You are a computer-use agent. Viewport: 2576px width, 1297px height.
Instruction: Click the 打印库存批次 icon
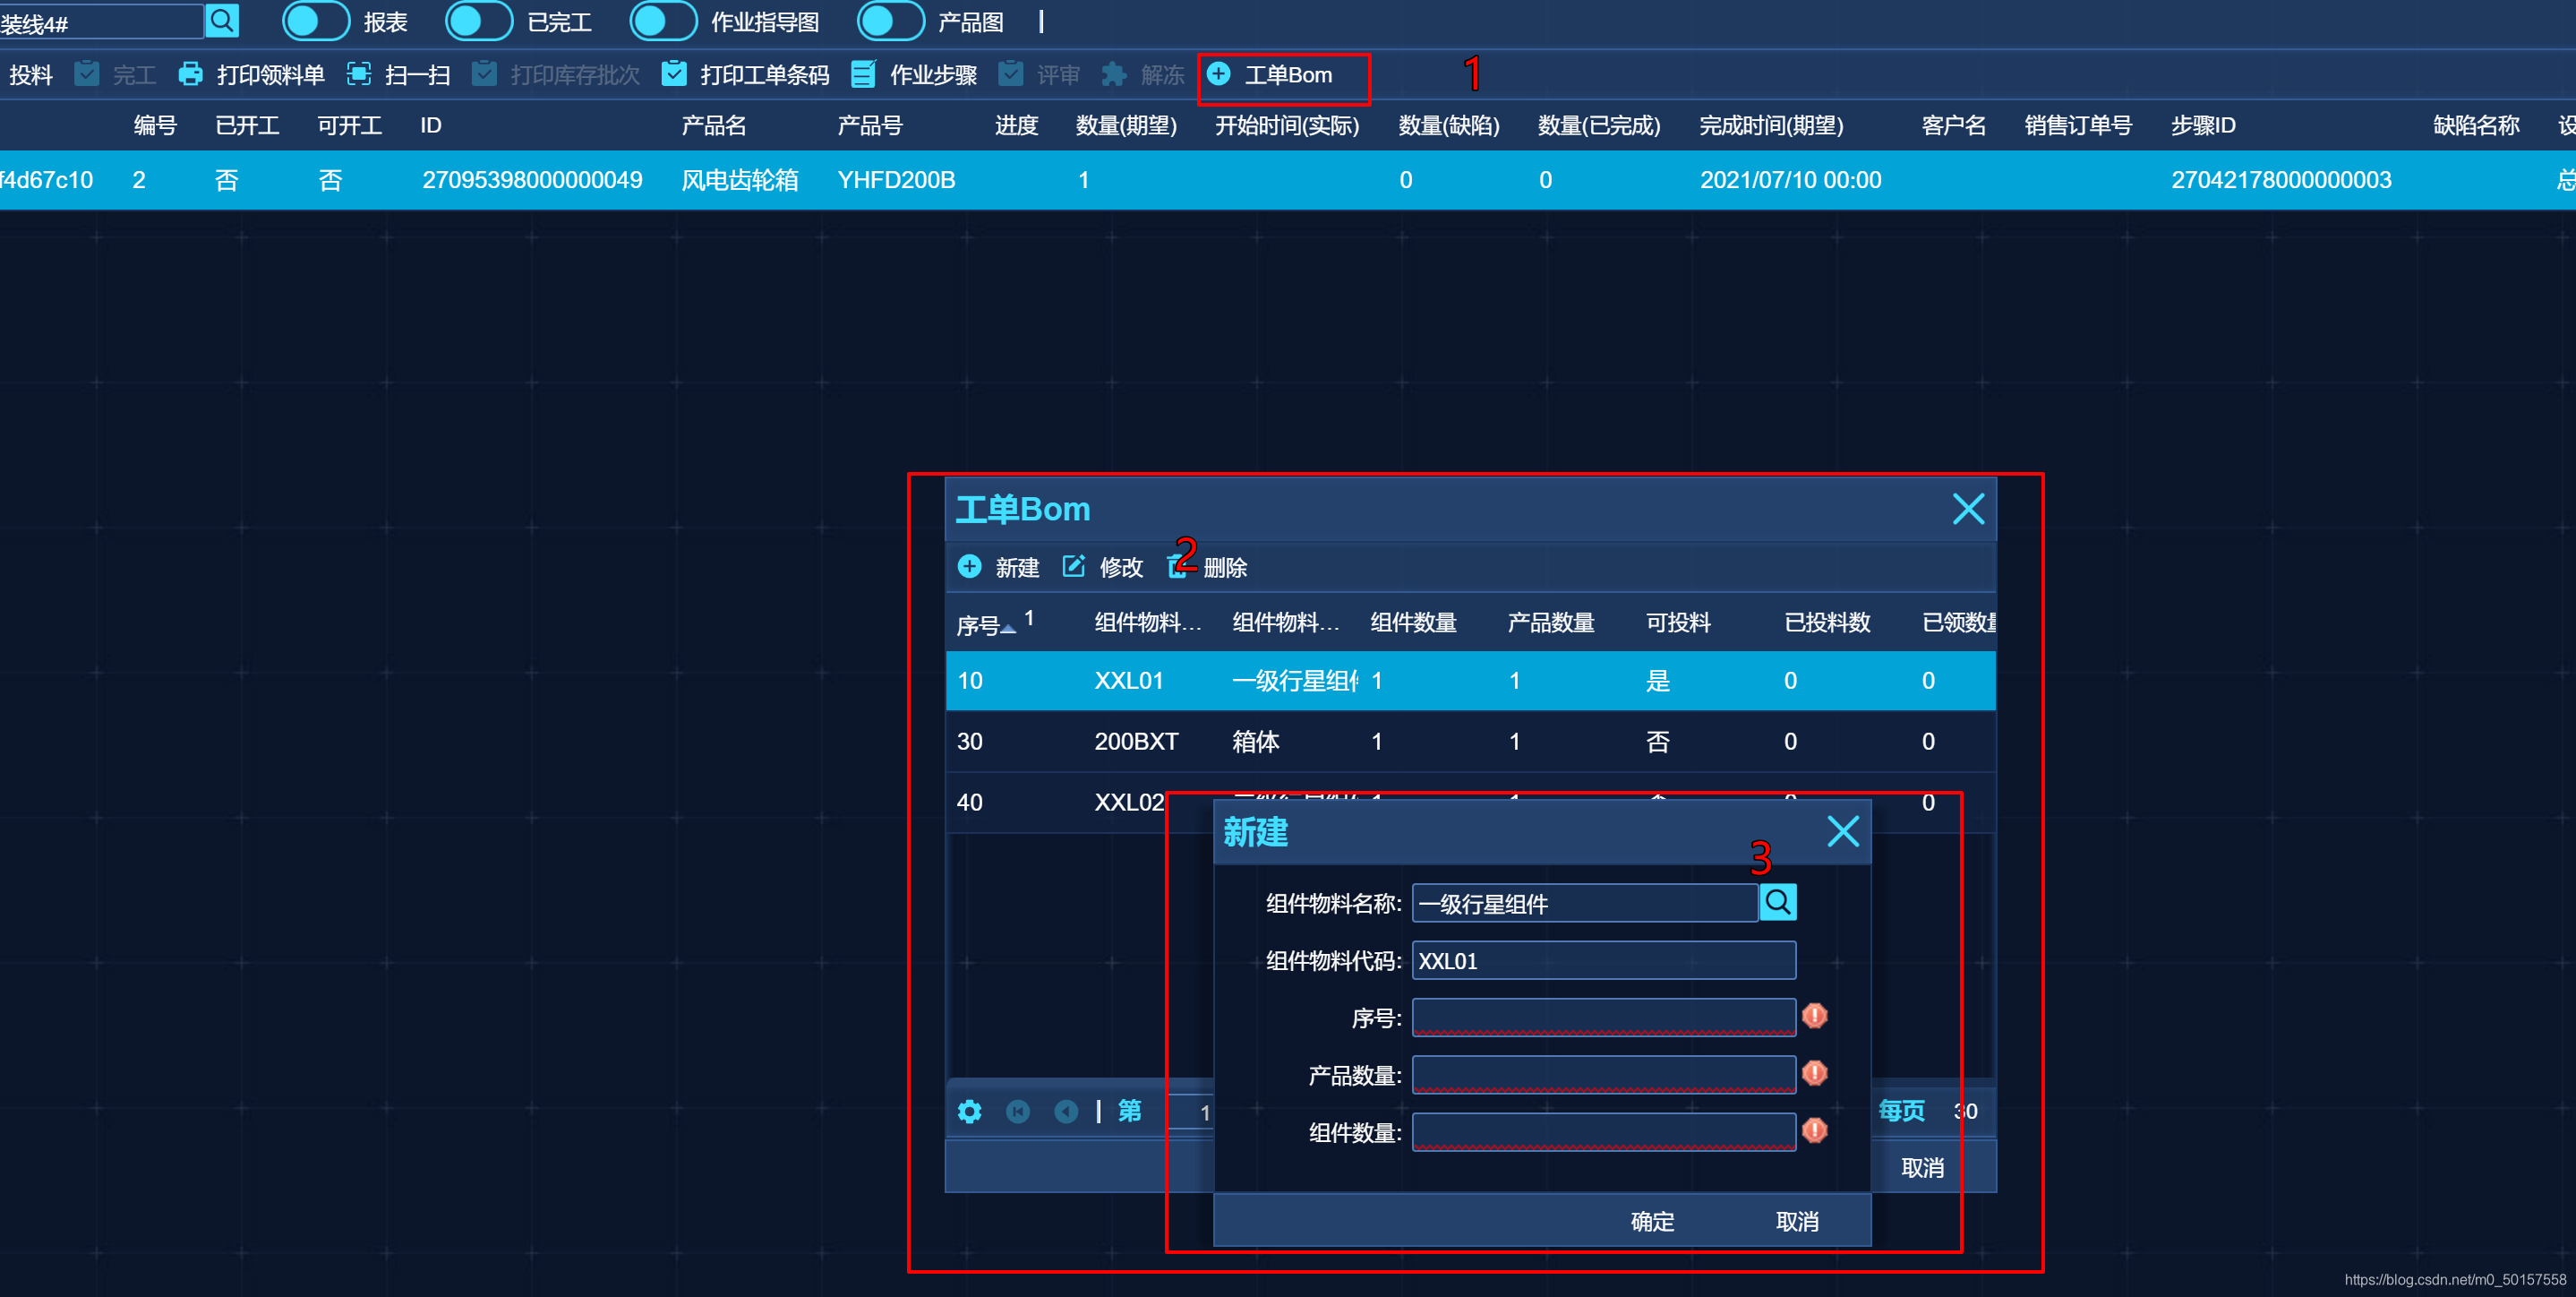pos(484,74)
